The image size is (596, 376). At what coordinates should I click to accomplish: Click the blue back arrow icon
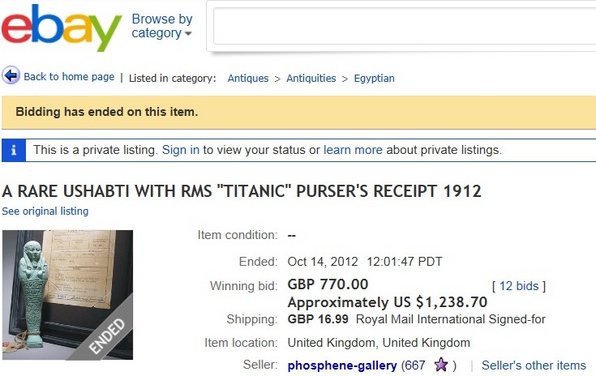click(x=11, y=76)
